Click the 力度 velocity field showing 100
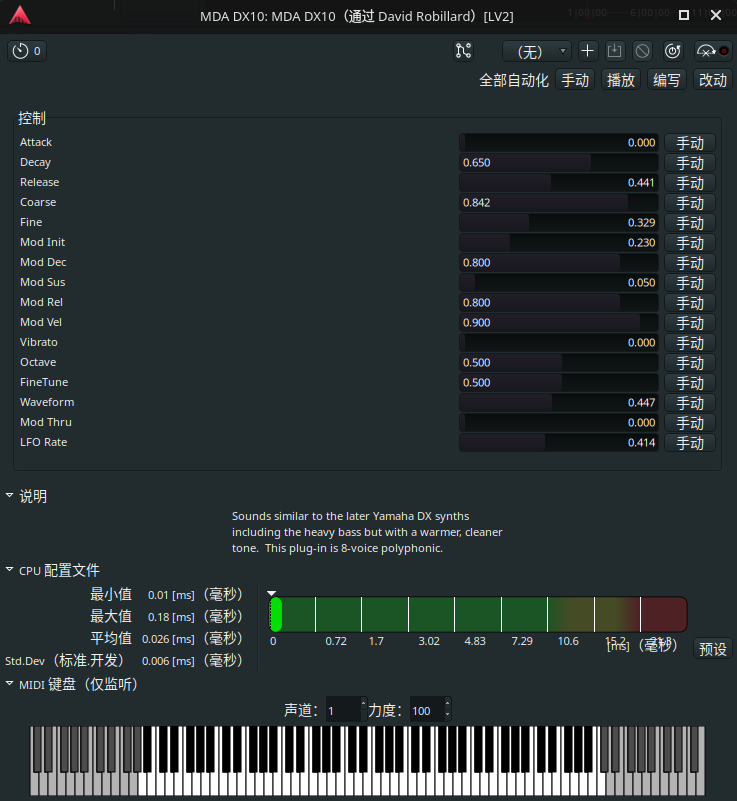The image size is (737, 801). 427,710
